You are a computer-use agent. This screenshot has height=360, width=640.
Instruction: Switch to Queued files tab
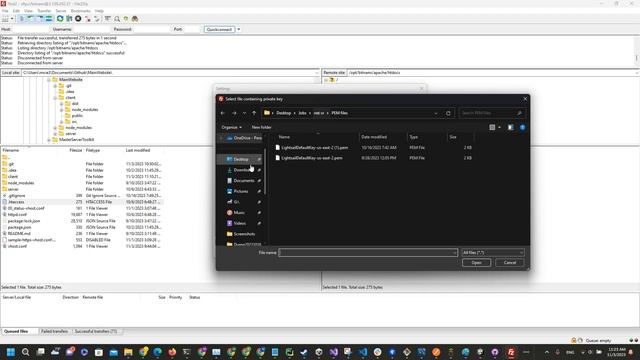click(x=16, y=331)
